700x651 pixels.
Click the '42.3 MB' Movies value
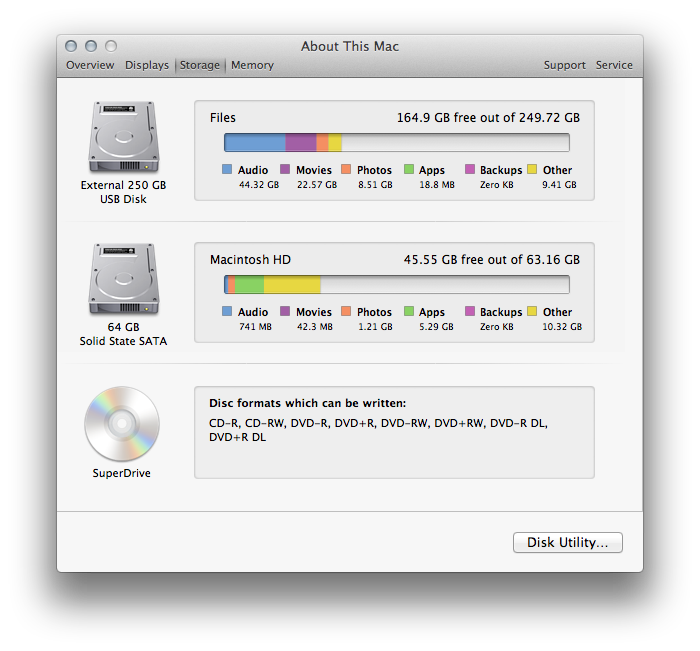click(315, 327)
